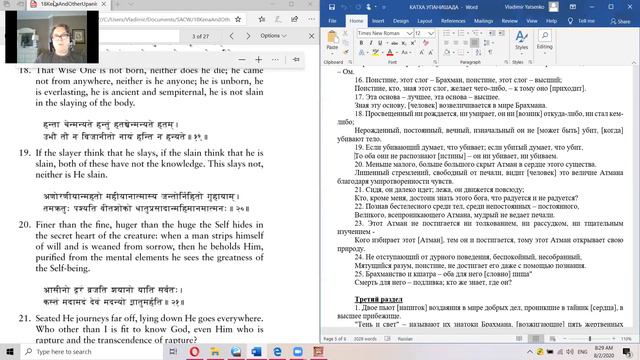Grow font size in Word

coord(421,52)
